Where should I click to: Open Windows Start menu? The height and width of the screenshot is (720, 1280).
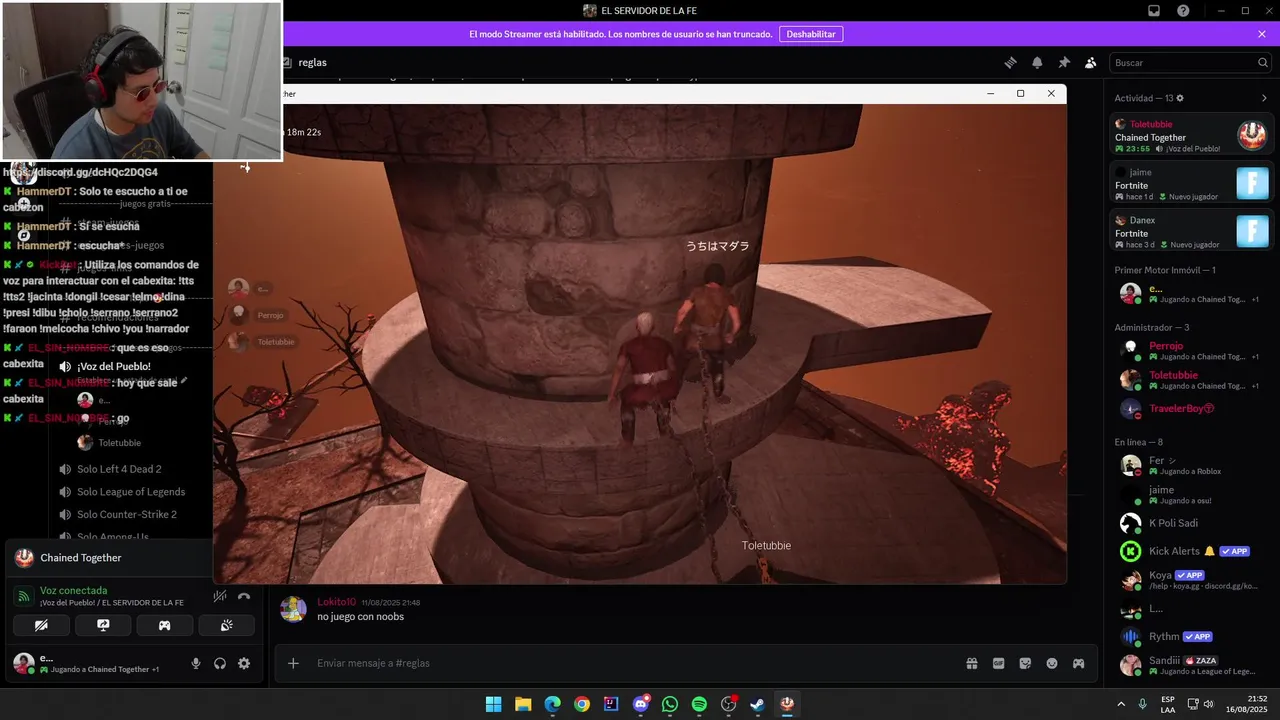(493, 704)
